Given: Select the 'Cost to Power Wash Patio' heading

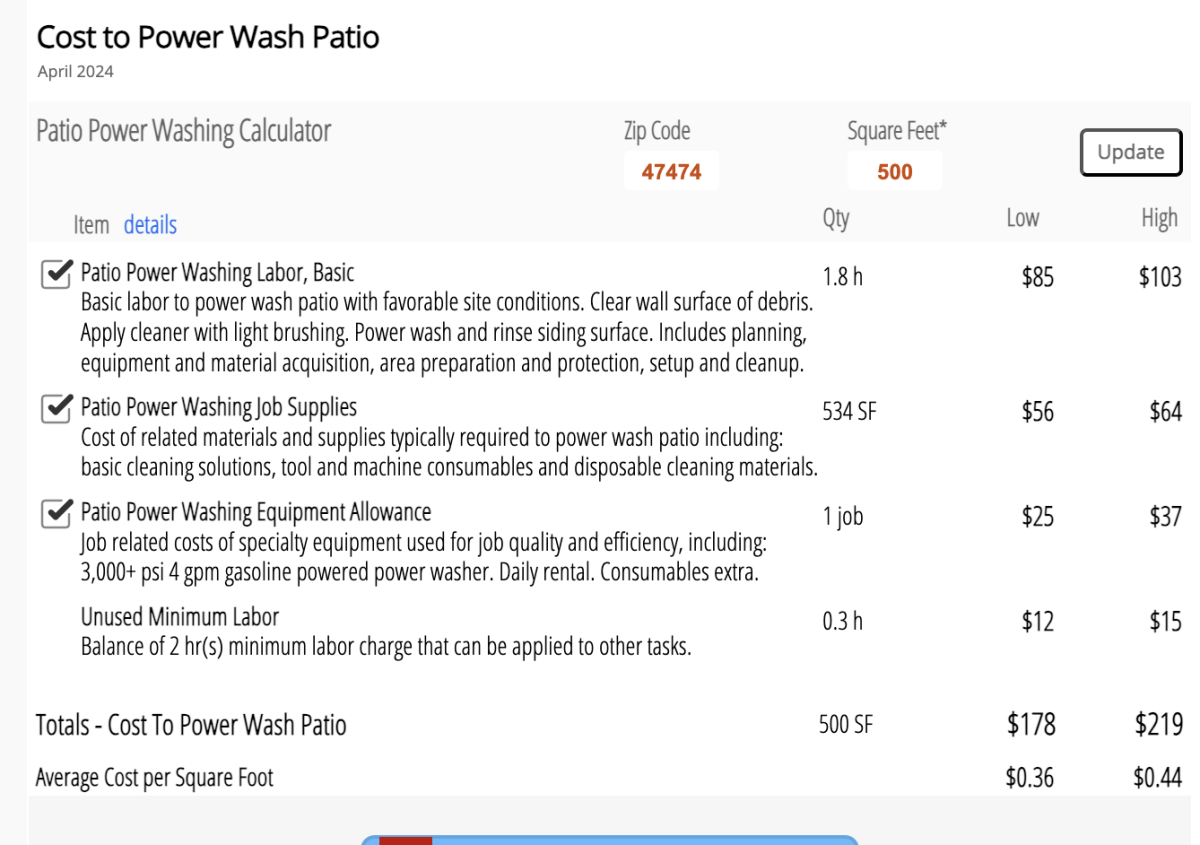Looking at the screenshot, I should [208, 38].
